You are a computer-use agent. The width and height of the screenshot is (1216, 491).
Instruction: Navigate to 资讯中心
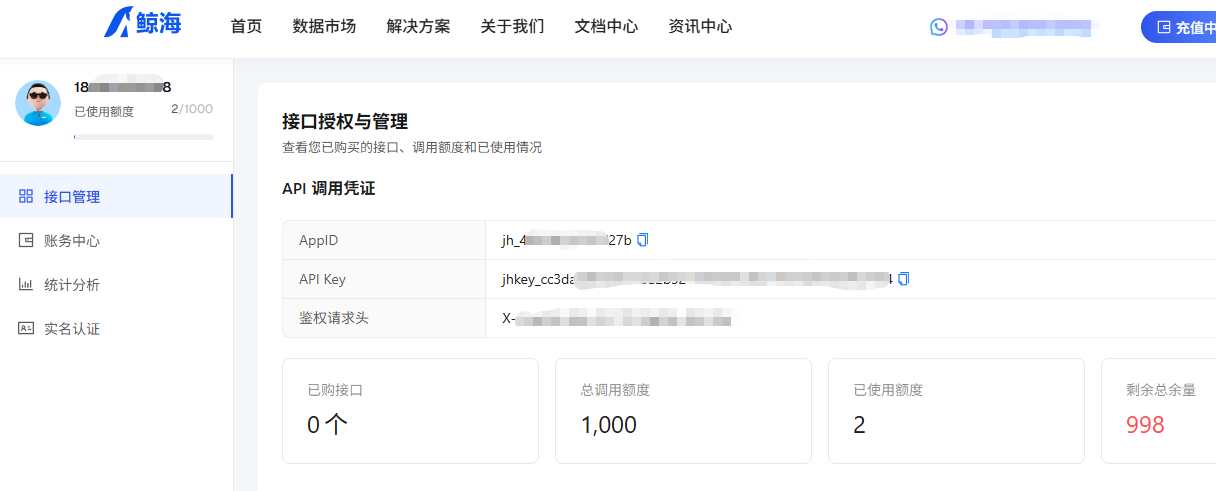click(x=700, y=27)
